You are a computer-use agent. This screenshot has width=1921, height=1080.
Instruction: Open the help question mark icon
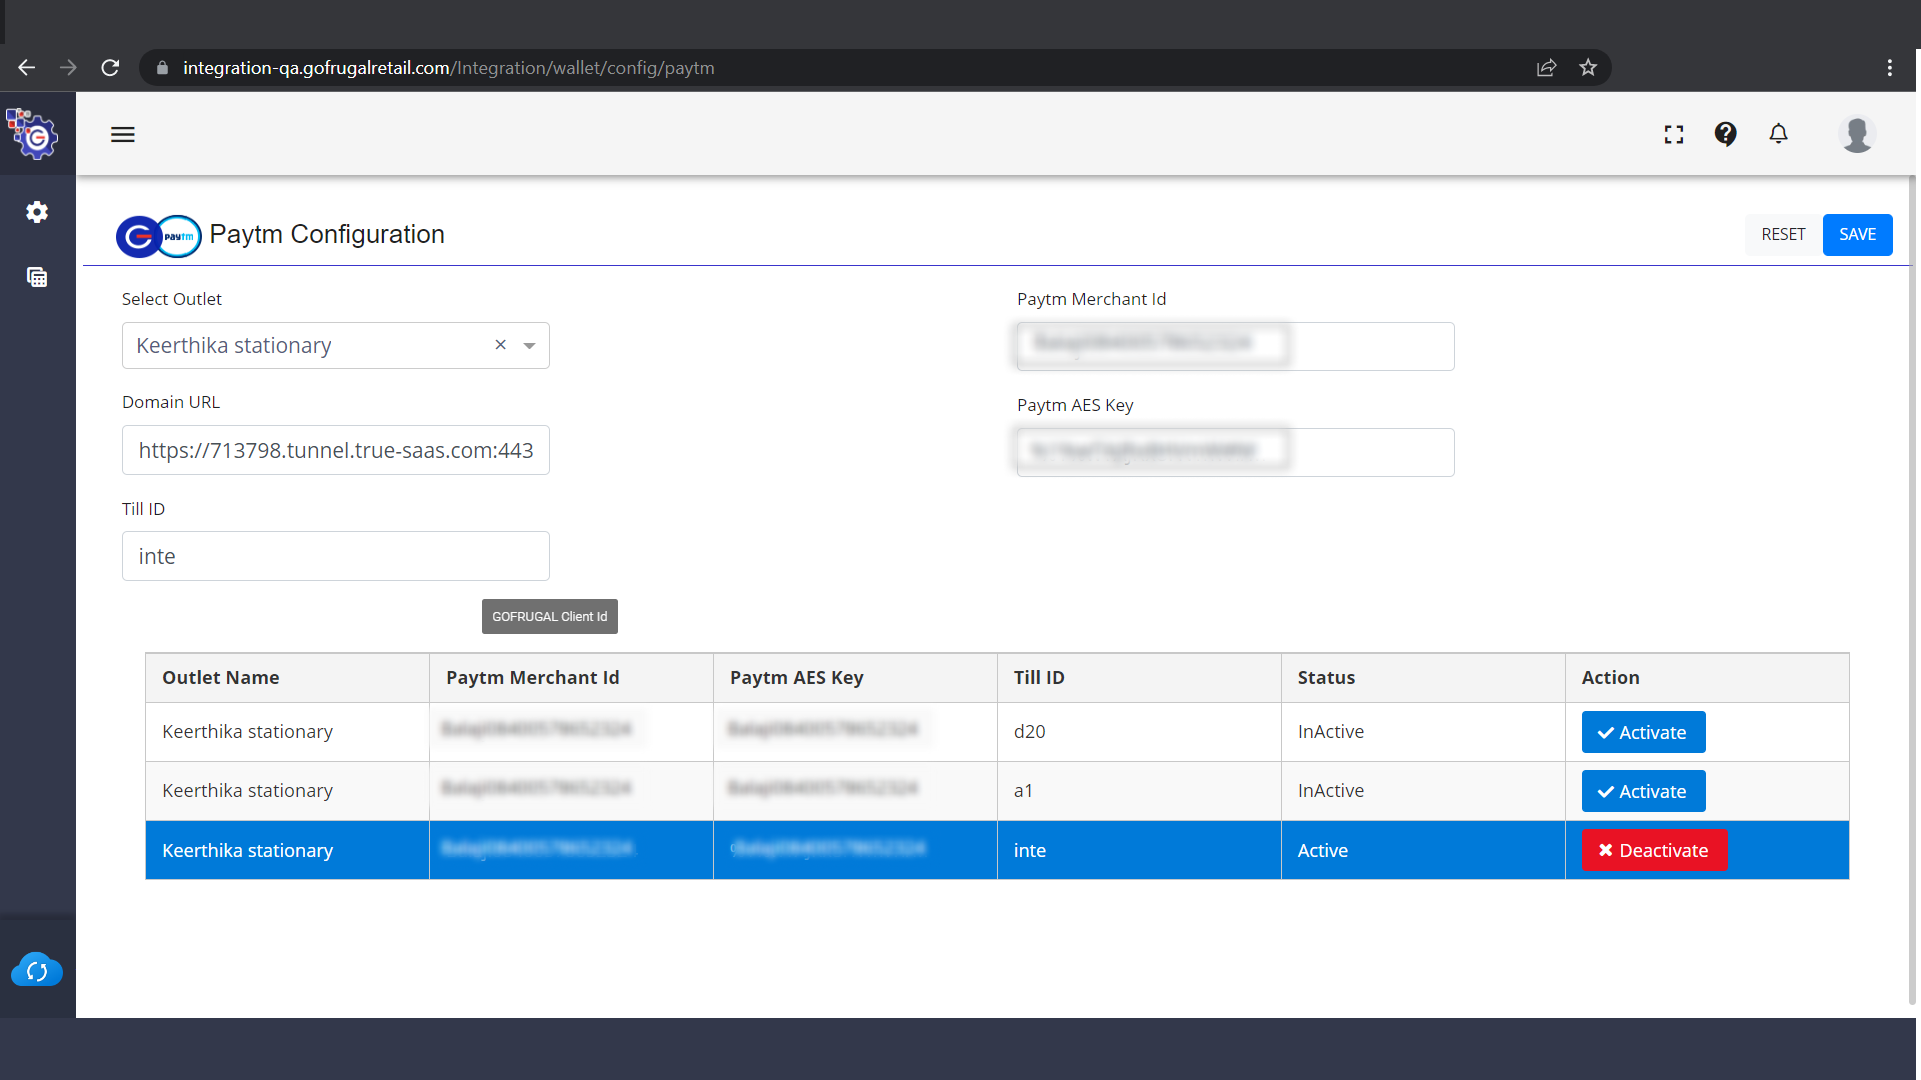click(1725, 134)
